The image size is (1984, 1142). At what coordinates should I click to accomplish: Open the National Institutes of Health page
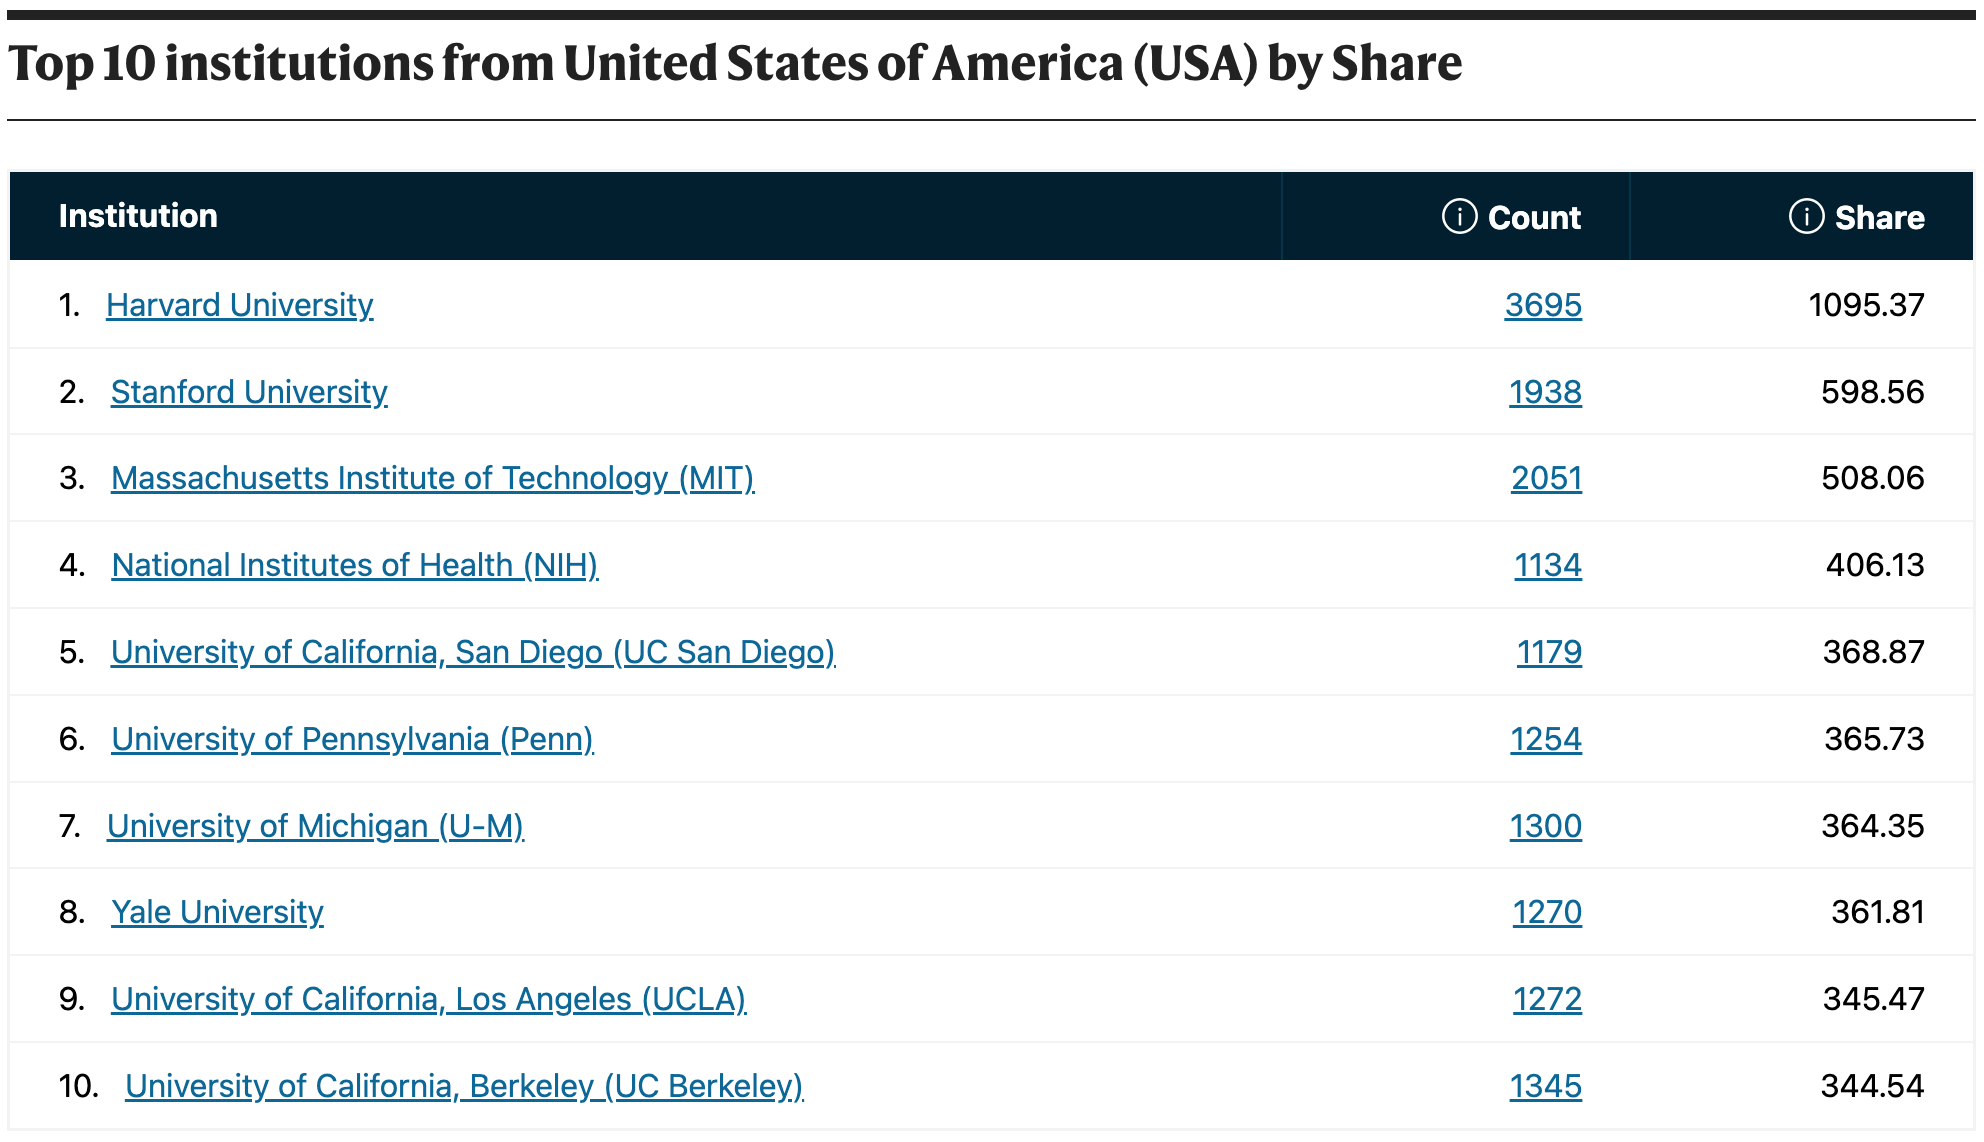click(x=354, y=565)
